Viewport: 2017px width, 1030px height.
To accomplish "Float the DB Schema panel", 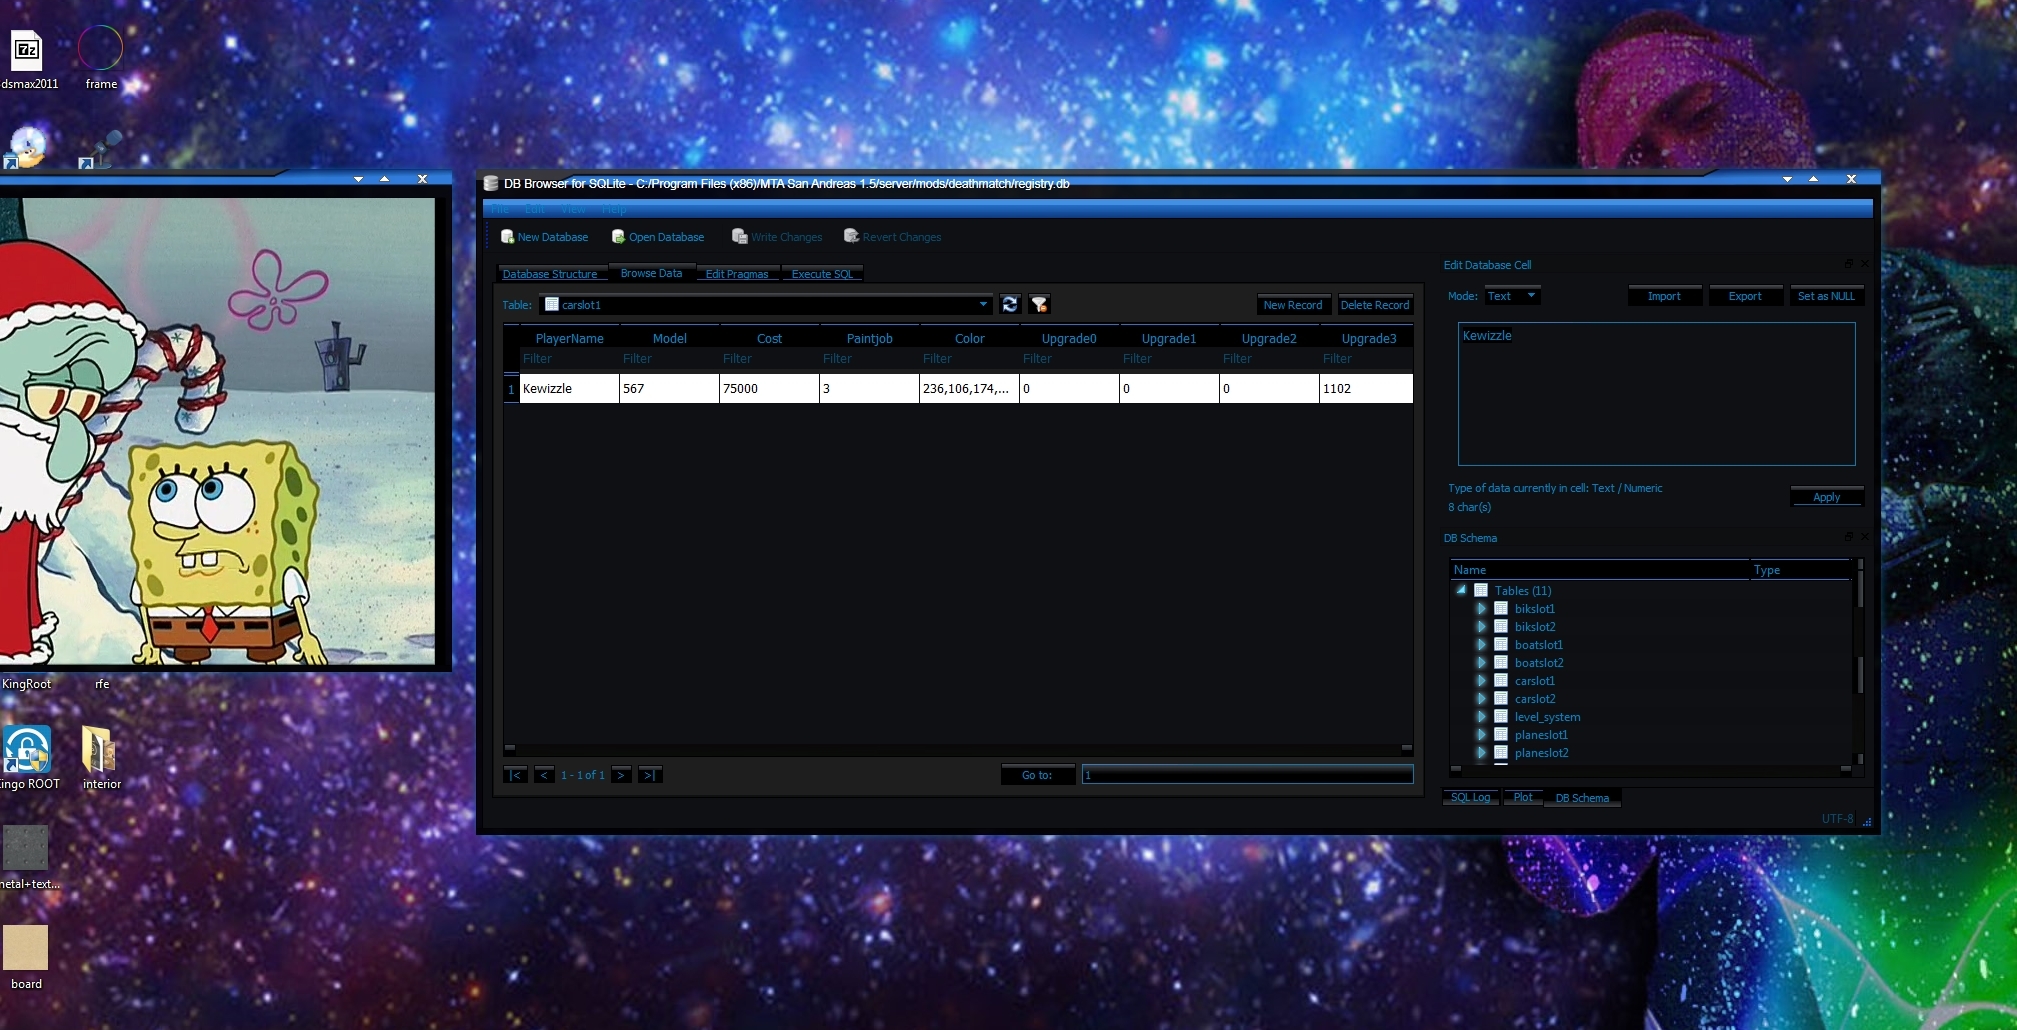I will [1849, 537].
